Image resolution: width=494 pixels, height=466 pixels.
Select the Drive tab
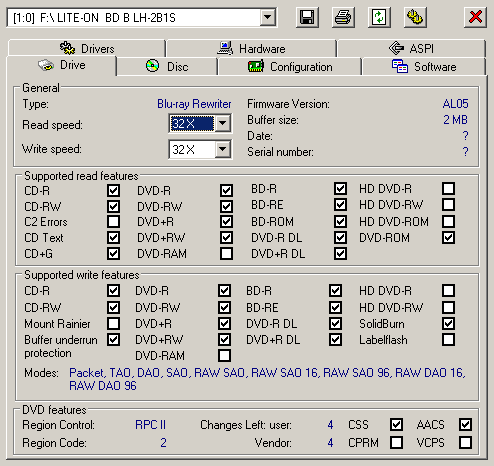click(x=62, y=65)
